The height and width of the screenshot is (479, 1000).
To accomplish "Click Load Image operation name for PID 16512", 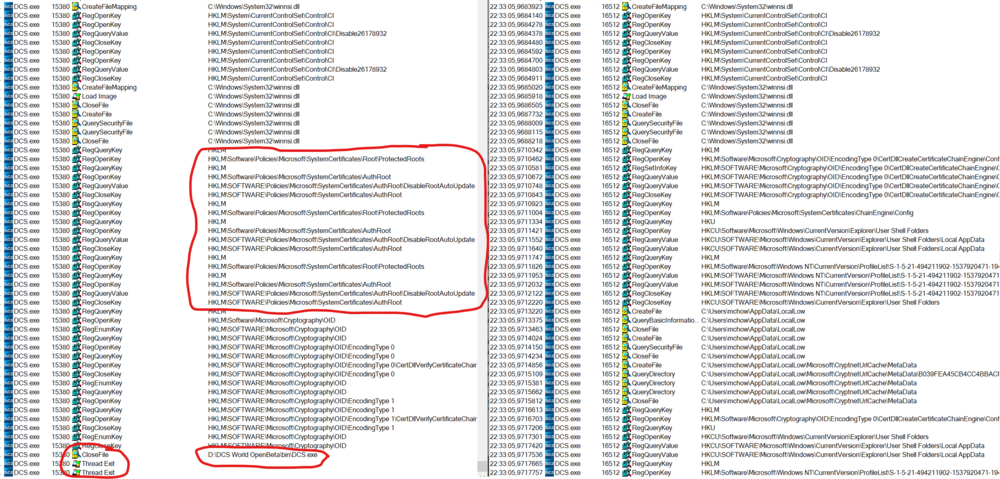I will (649, 96).
